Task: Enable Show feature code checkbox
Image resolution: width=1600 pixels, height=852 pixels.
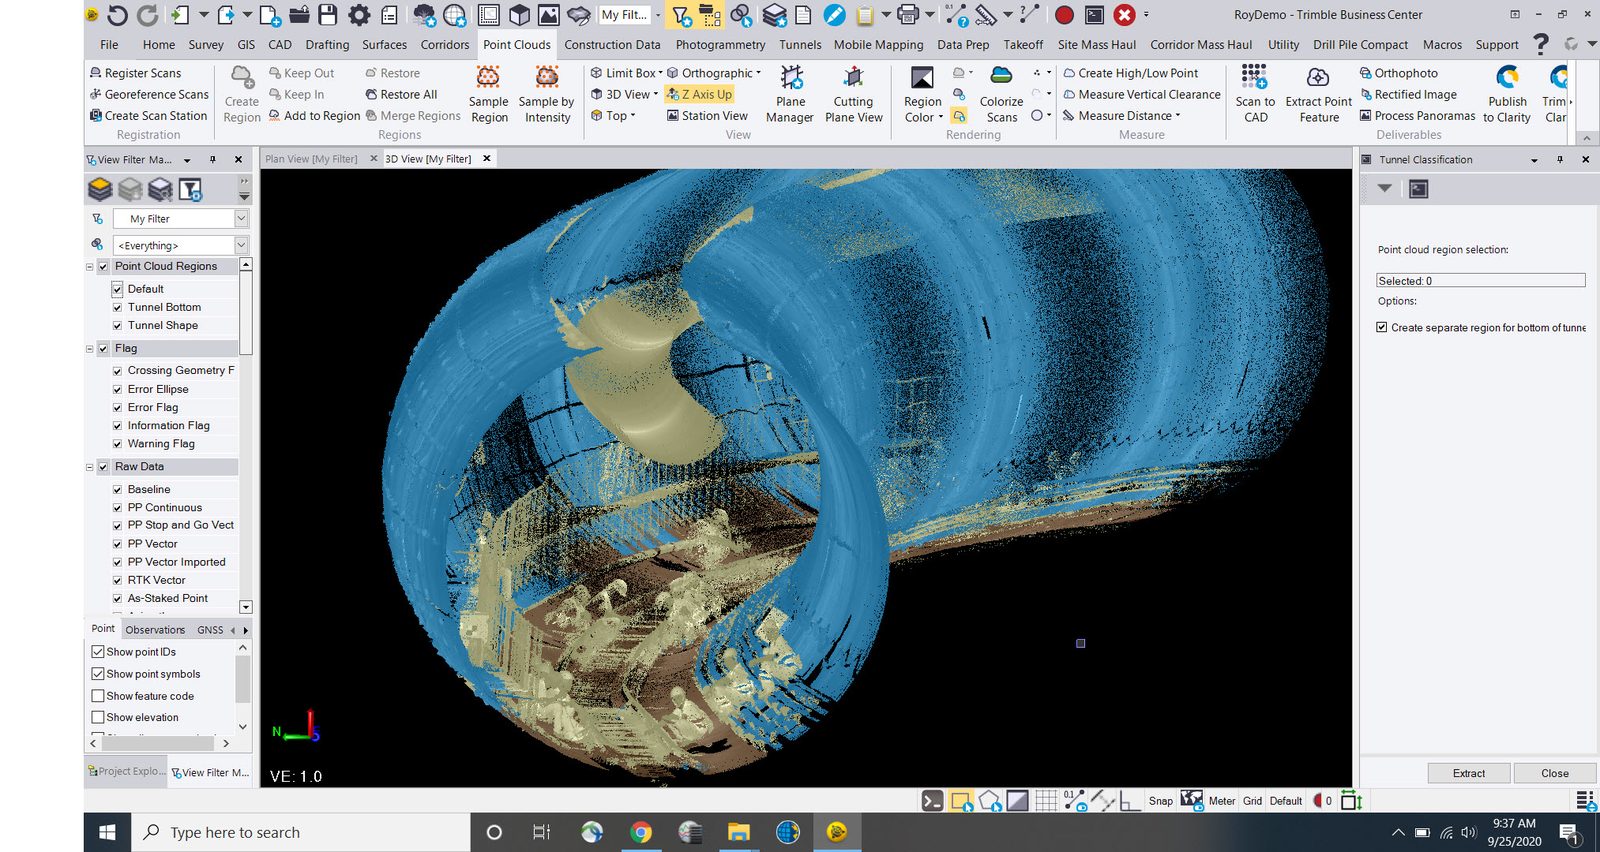Action: tap(98, 696)
